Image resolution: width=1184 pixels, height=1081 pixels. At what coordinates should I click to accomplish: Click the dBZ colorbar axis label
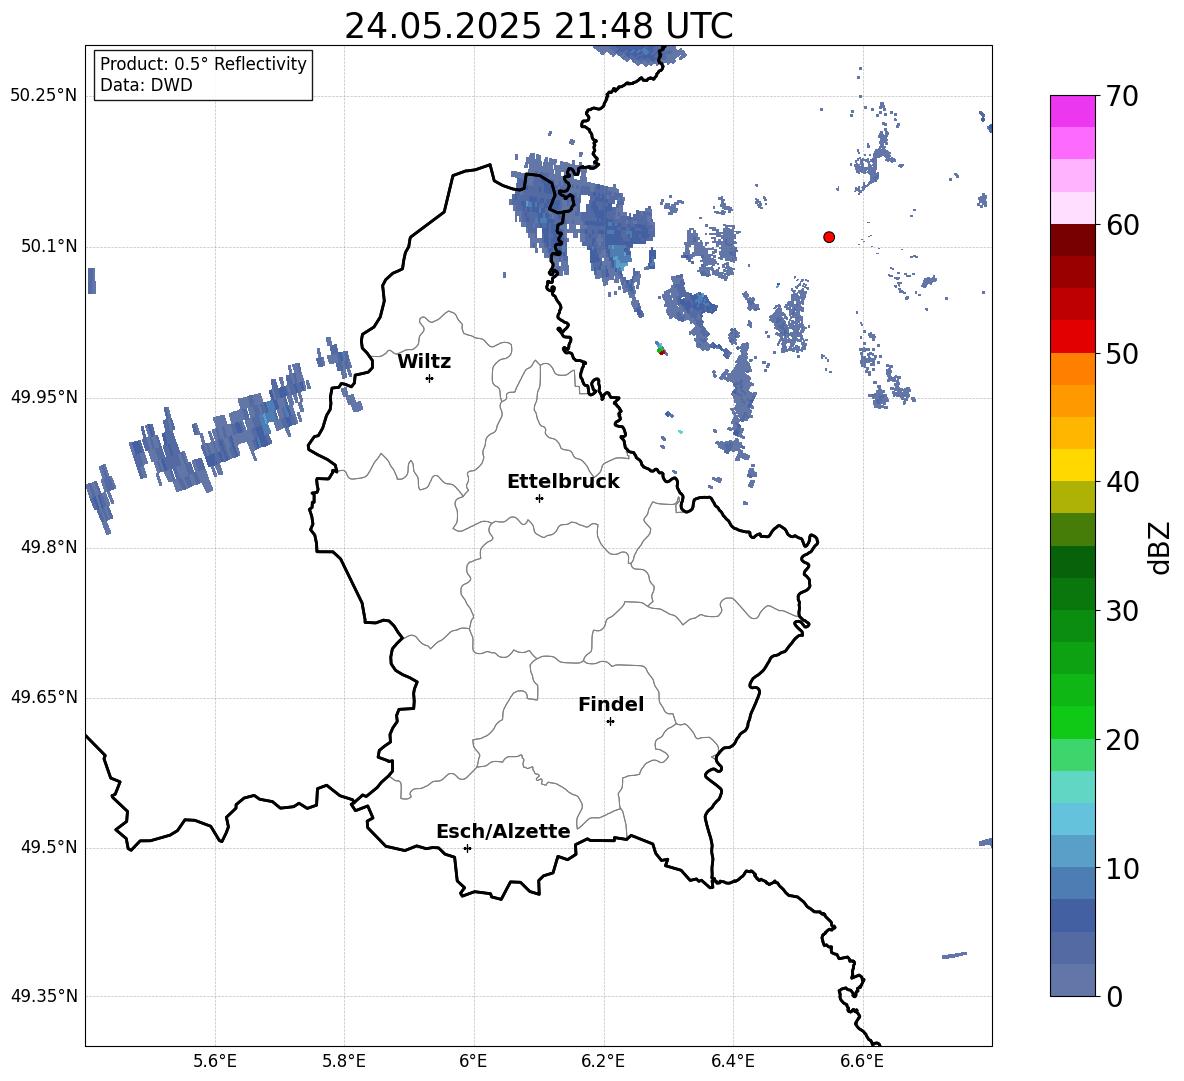pos(1161,547)
